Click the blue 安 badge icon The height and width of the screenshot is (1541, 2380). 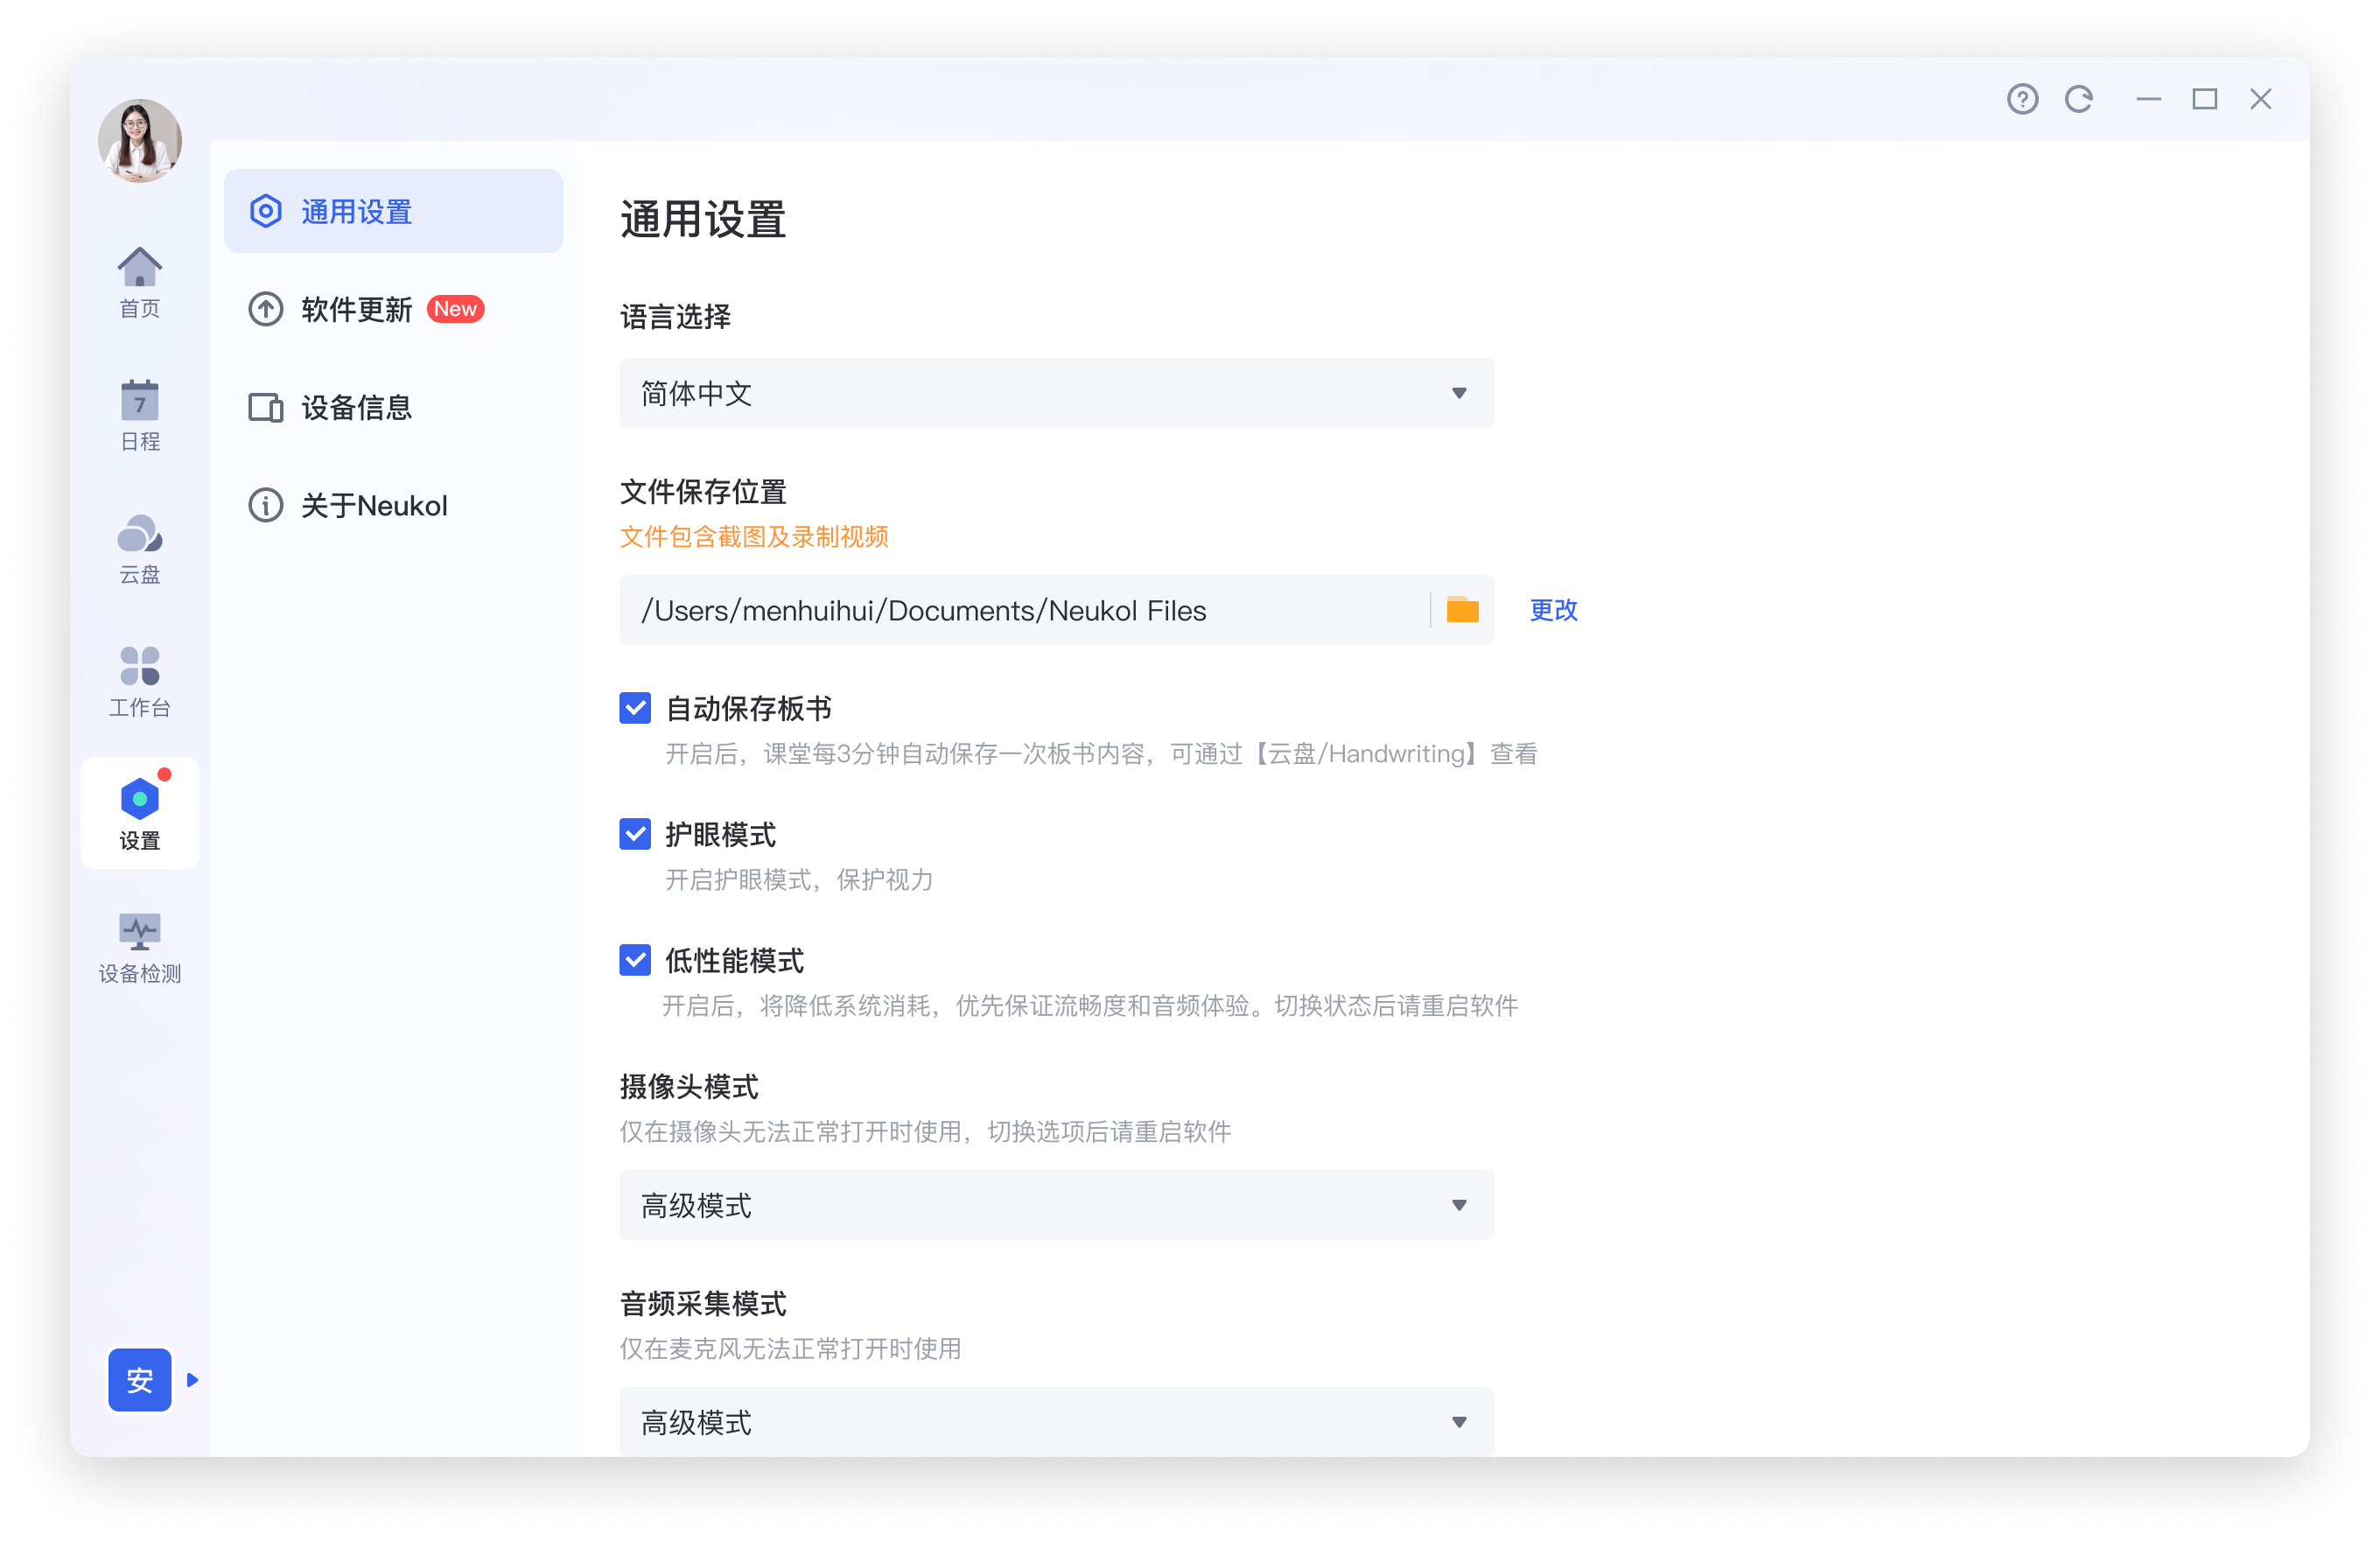pos(140,1380)
